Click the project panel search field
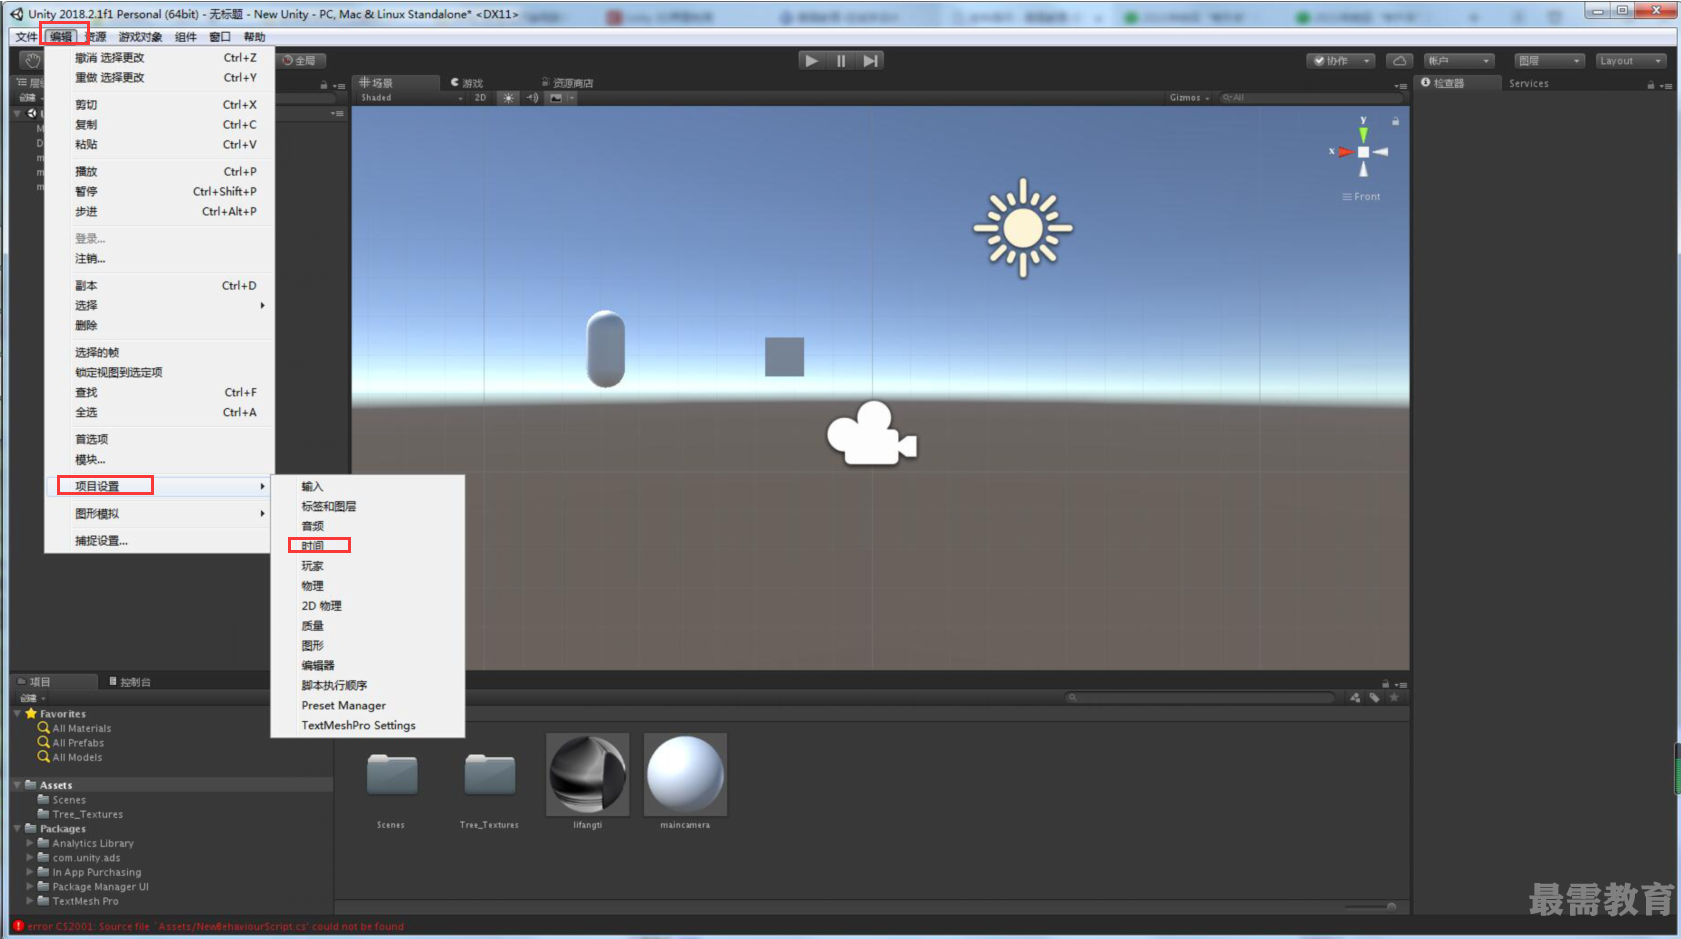The width and height of the screenshot is (1681, 939). pyautogui.click(x=1201, y=698)
